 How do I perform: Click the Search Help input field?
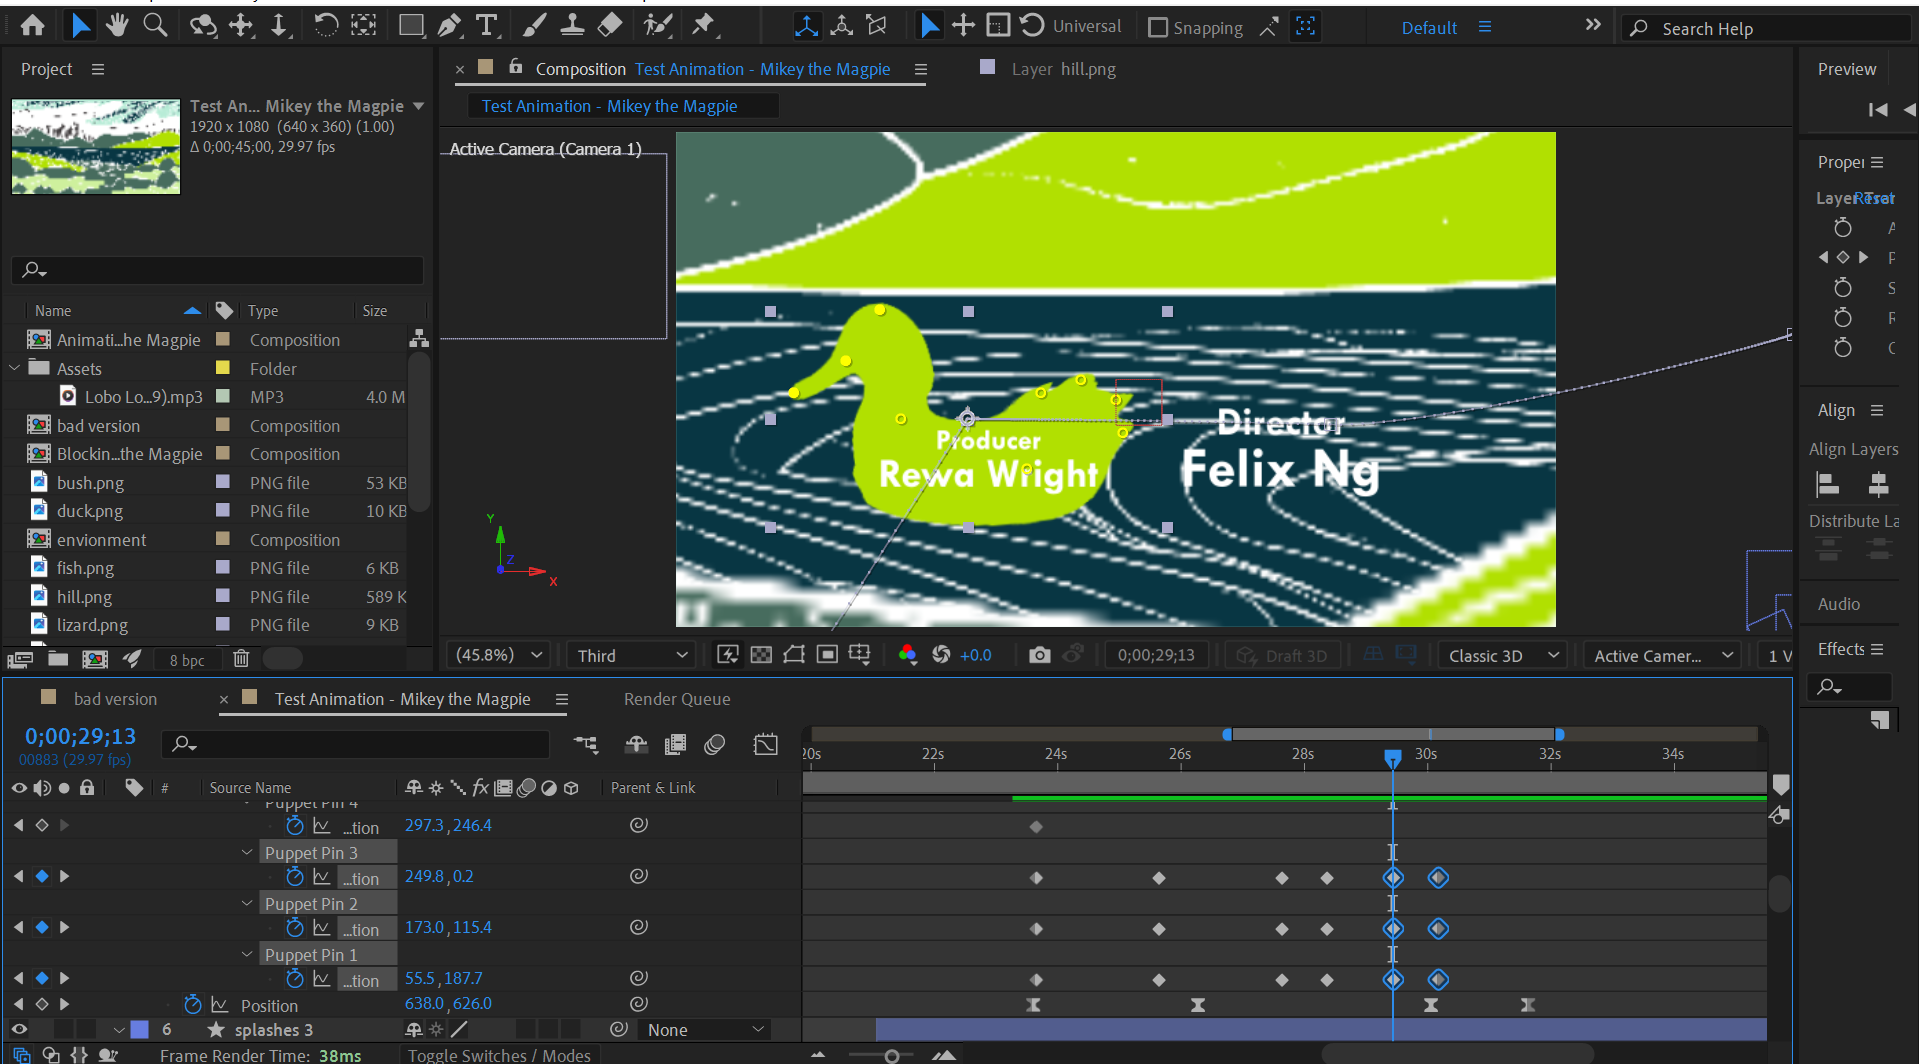pos(1768,29)
